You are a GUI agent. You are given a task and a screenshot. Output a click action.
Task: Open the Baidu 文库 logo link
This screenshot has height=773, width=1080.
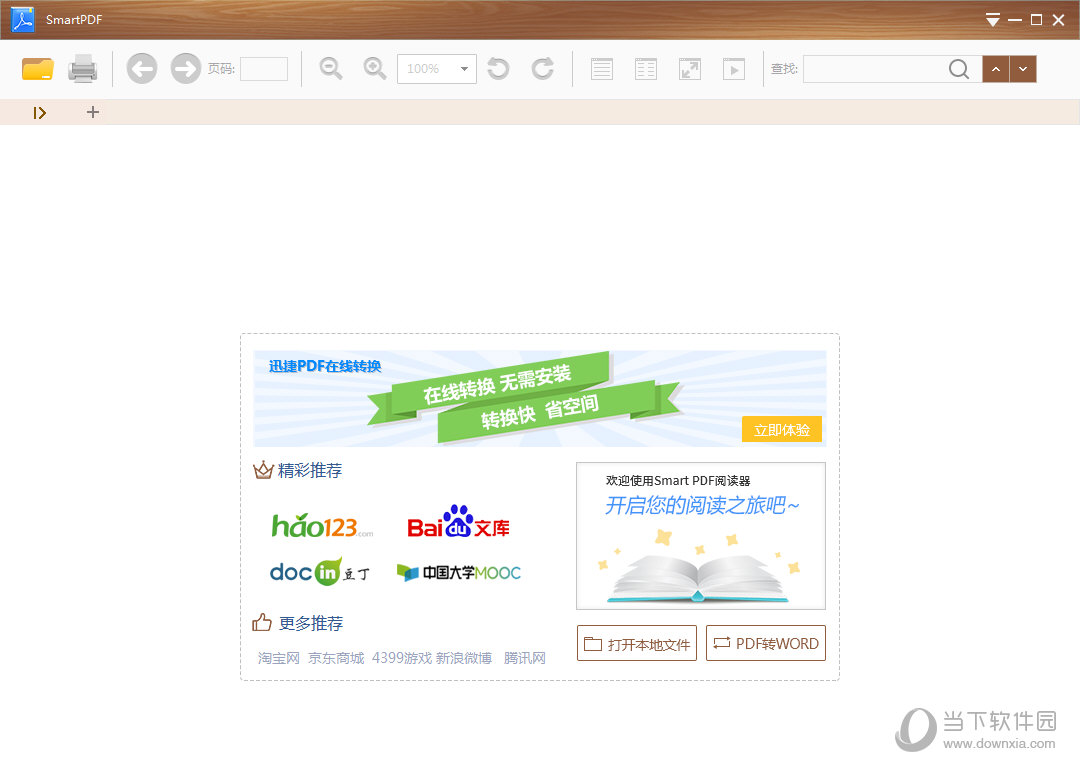tap(458, 523)
